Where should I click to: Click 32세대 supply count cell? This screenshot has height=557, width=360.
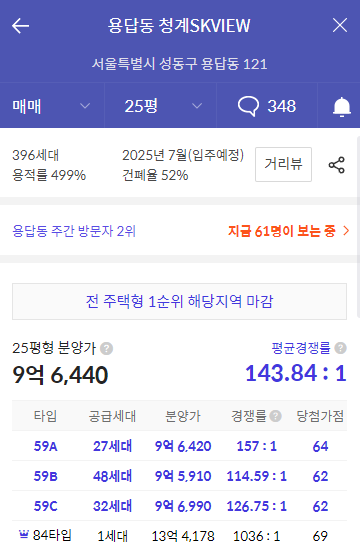tap(112, 506)
